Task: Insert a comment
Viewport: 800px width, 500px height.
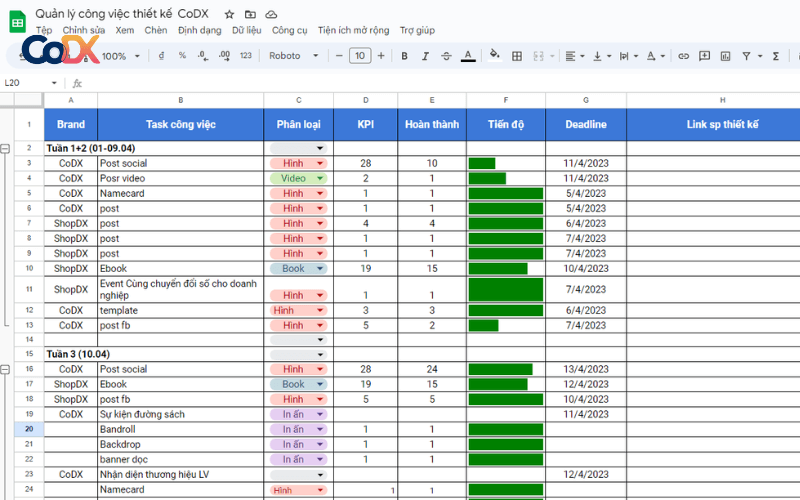Action: coord(704,56)
